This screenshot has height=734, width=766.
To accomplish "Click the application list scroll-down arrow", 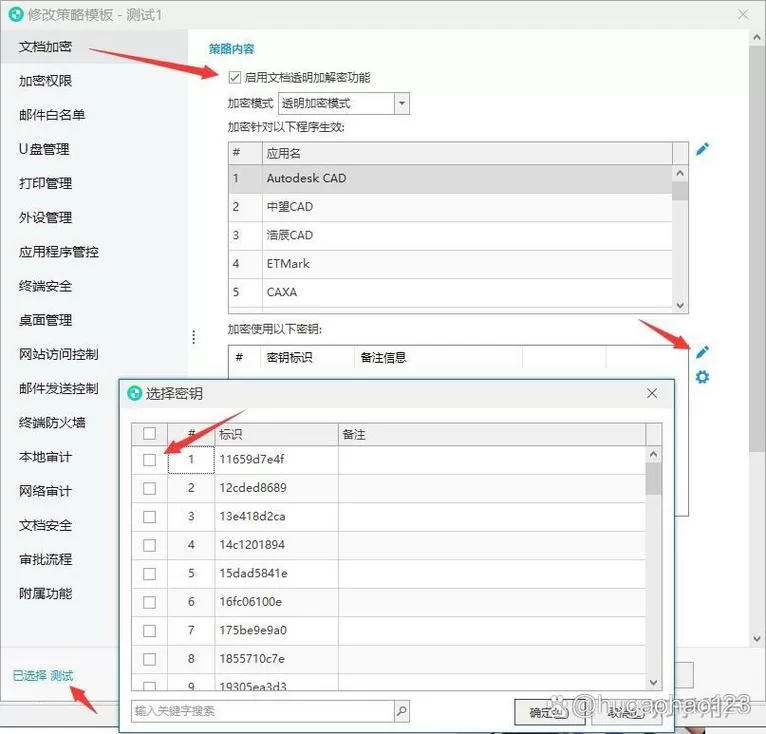I will click(680, 305).
